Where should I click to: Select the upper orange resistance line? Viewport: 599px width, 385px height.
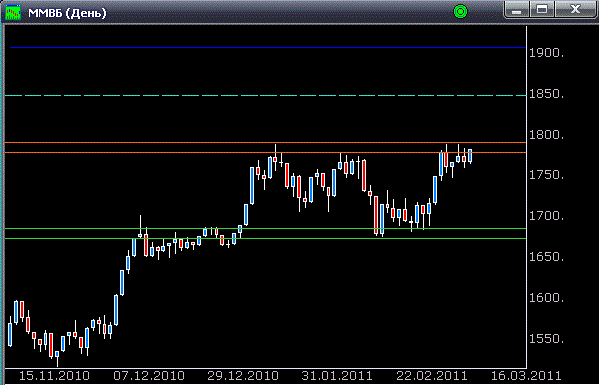point(266,142)
